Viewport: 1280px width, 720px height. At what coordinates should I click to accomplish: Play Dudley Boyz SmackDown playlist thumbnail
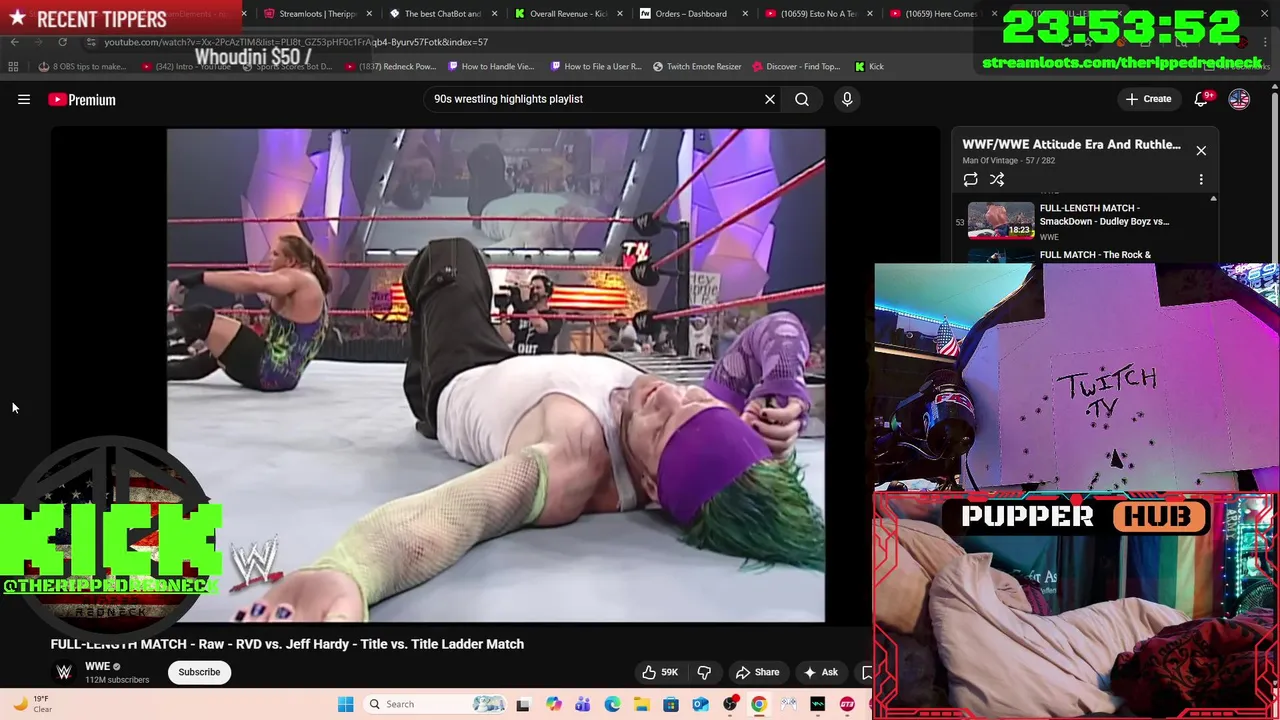[x=1001, y=220]
